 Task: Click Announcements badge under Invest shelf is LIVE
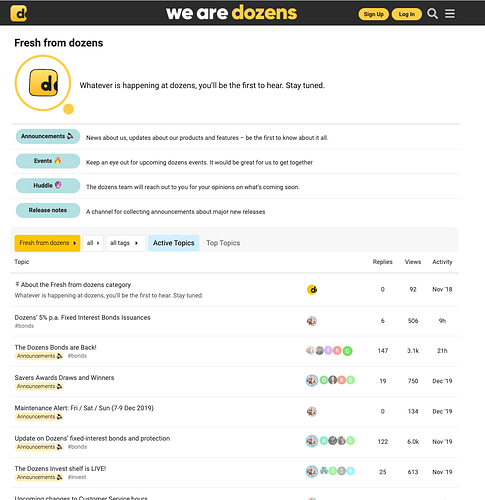pyautogui.click(x=39, y=477)
